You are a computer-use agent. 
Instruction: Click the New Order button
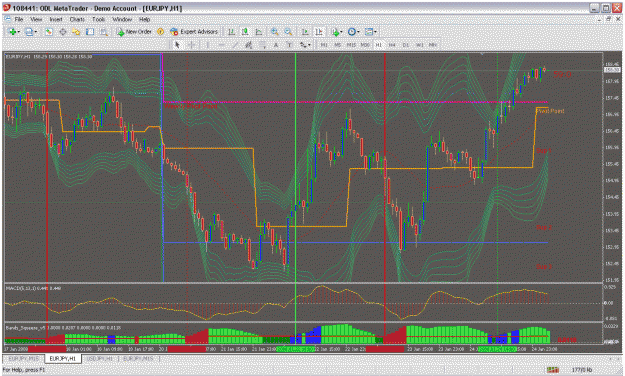point(134,32)
